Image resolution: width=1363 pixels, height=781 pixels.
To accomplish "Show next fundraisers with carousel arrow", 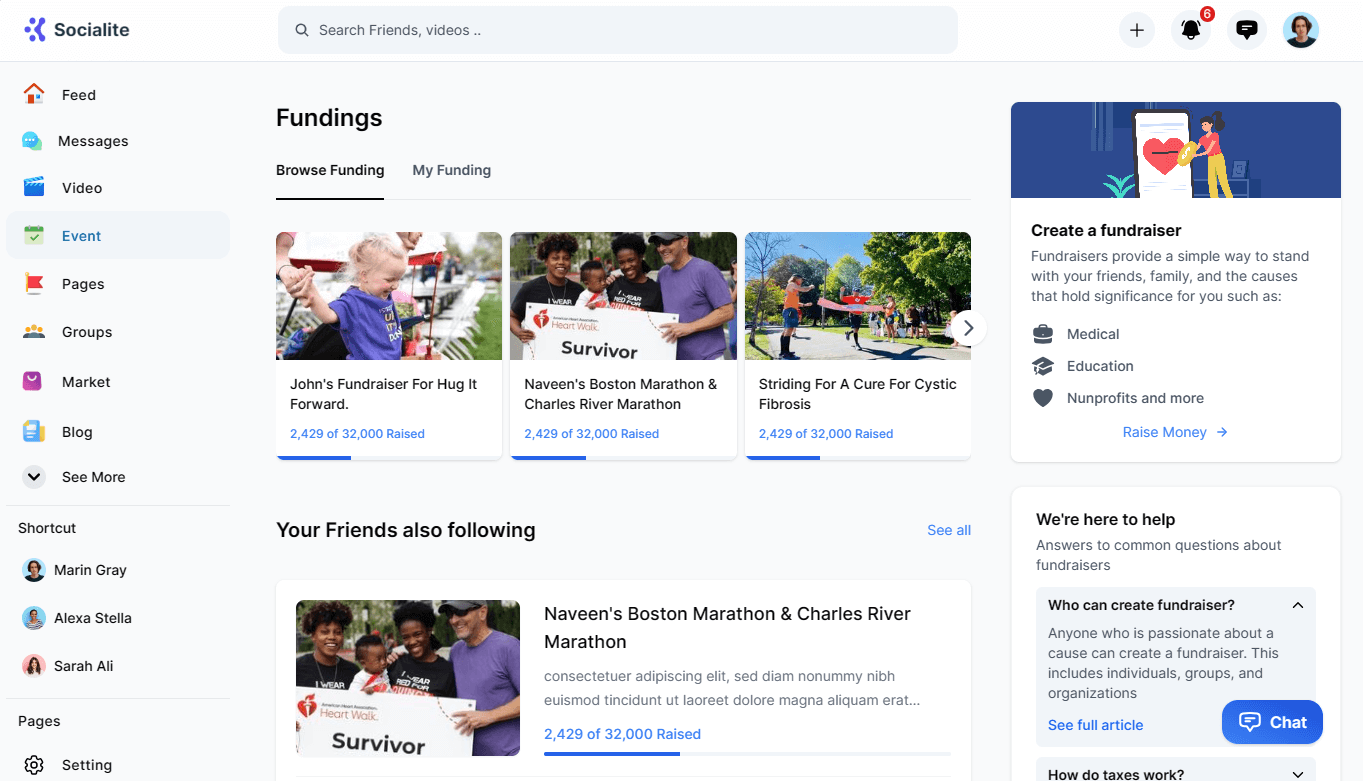I will coord(967,328).
